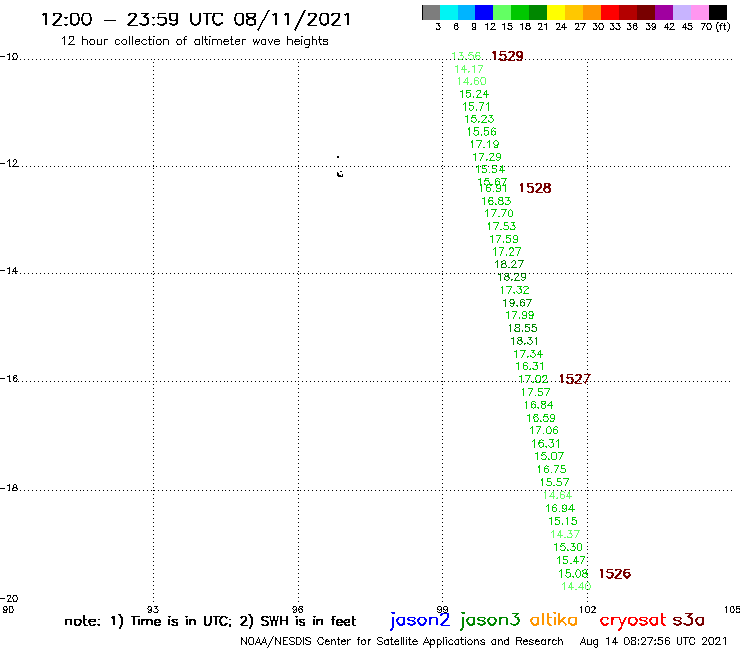Click the Aug 14 08:27:56 UTC timestamp
The height and width of the screenshot is (650, 740).
[654, 642]
